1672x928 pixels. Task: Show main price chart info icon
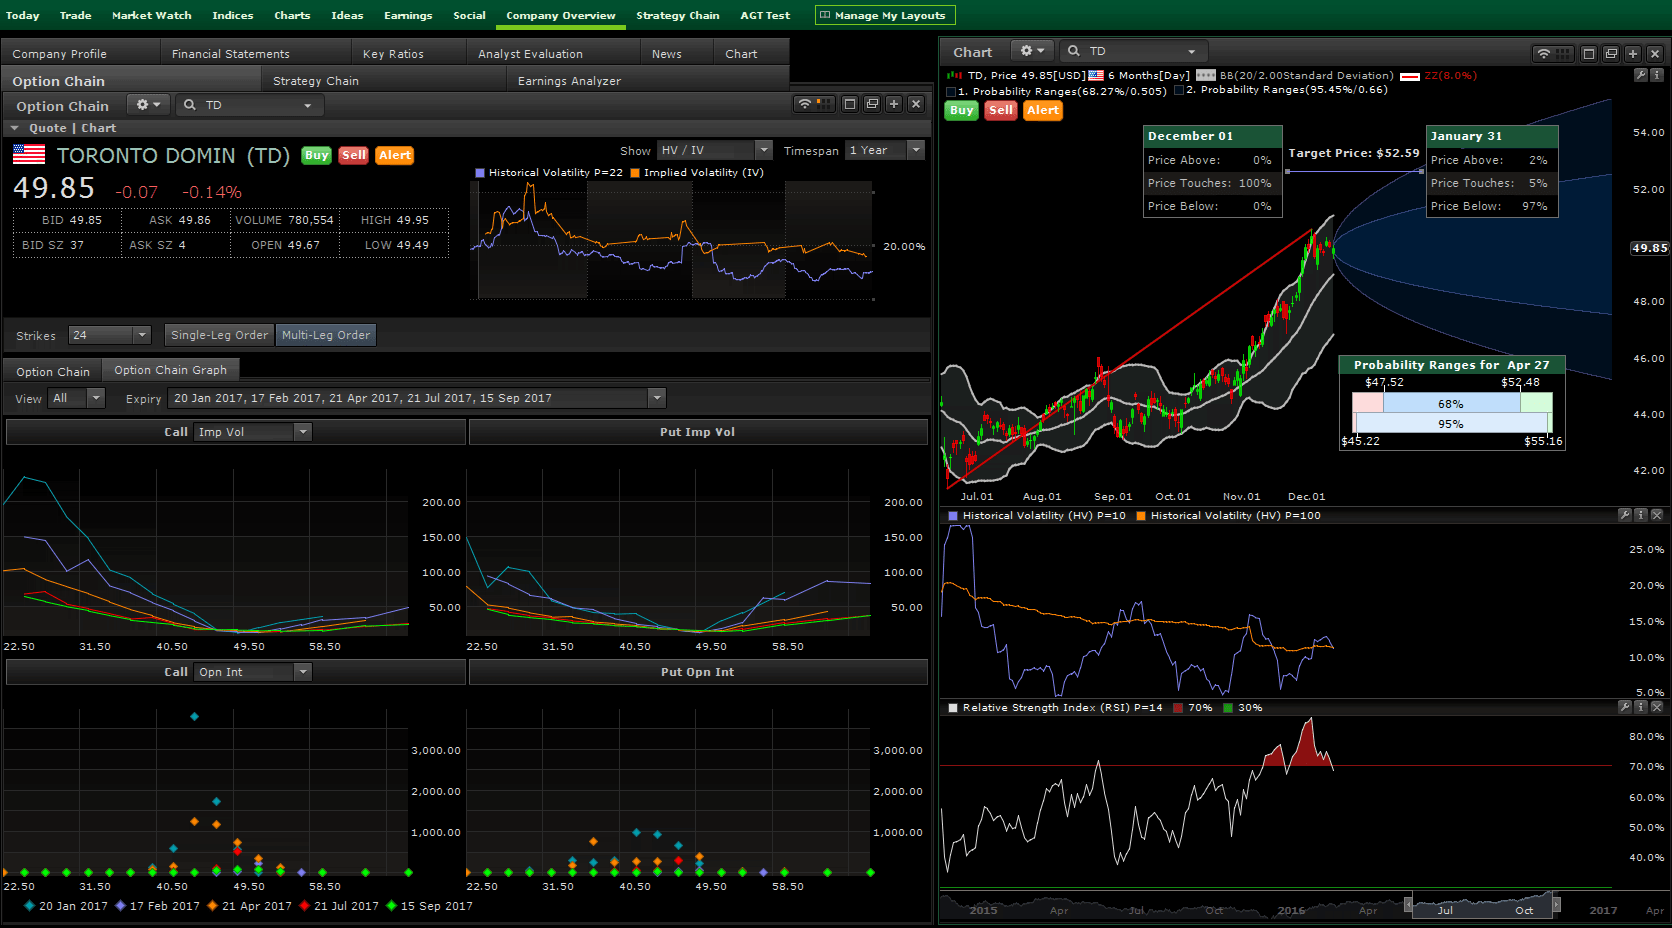[x=1656, y=75]
